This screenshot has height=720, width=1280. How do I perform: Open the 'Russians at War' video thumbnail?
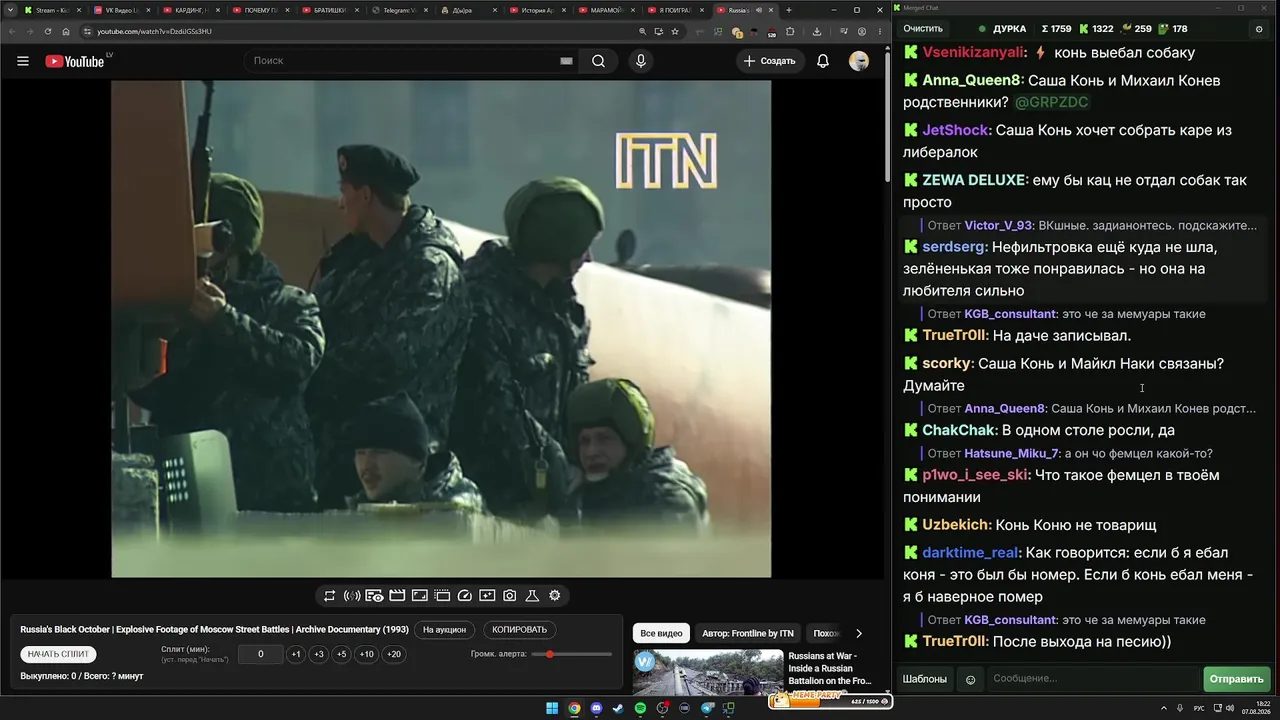[x=708, y=672]
